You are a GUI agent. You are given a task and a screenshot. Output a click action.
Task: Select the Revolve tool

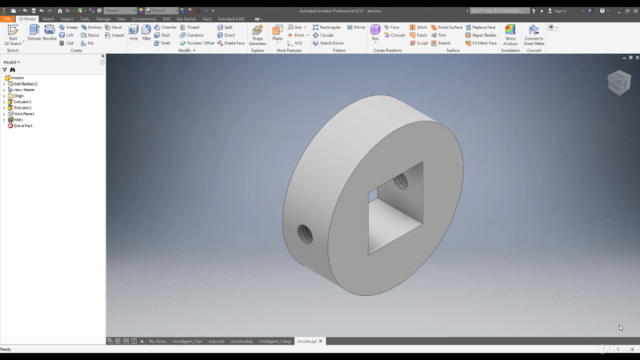49,33
